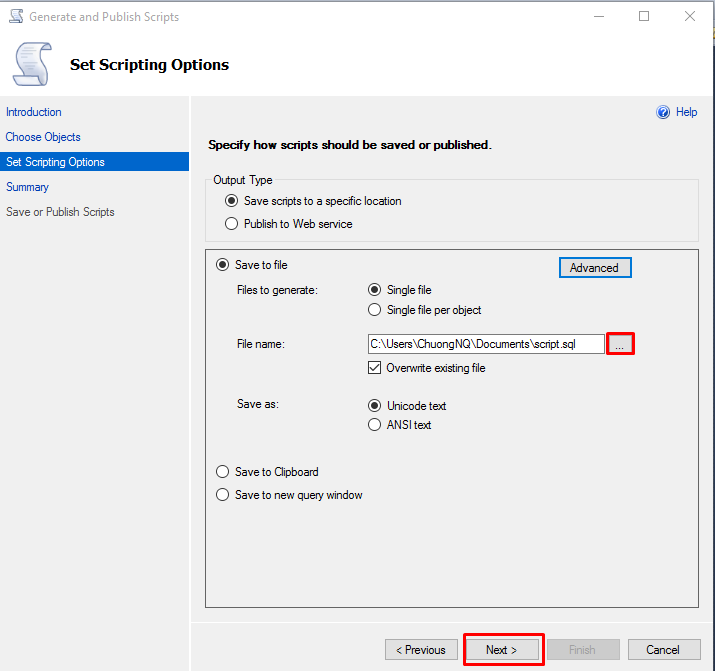The height and width of the screenshot is (671, 715).
Task: Open the Choose Objects step
Action: (43, 137)
